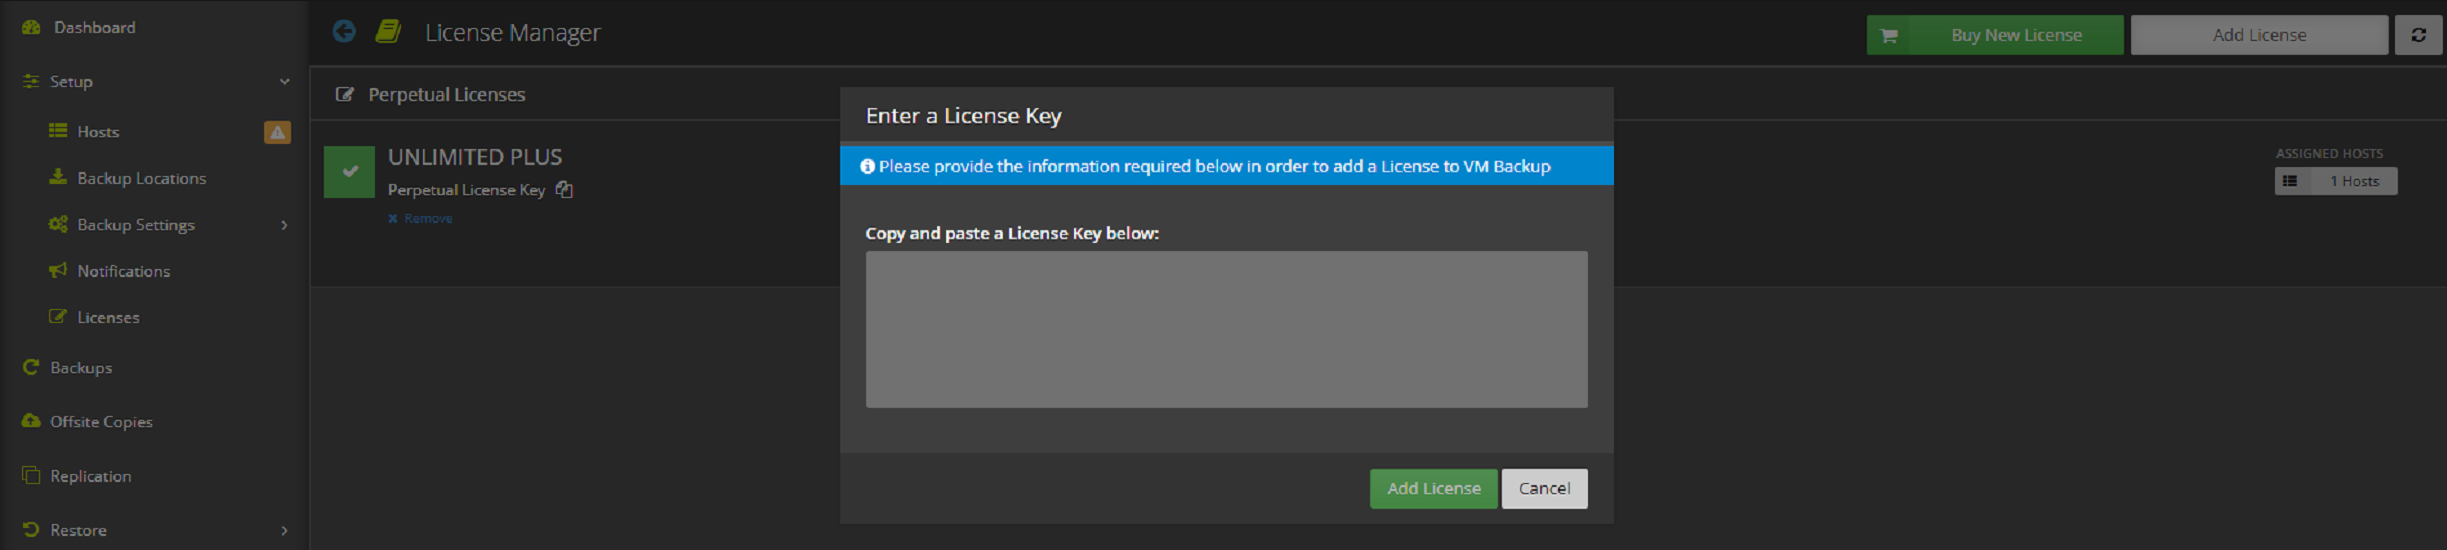The height and width of the screenshot is (550, 2447).
Task: Open Offsite Copies section
Action: click(x=101, y=422)
